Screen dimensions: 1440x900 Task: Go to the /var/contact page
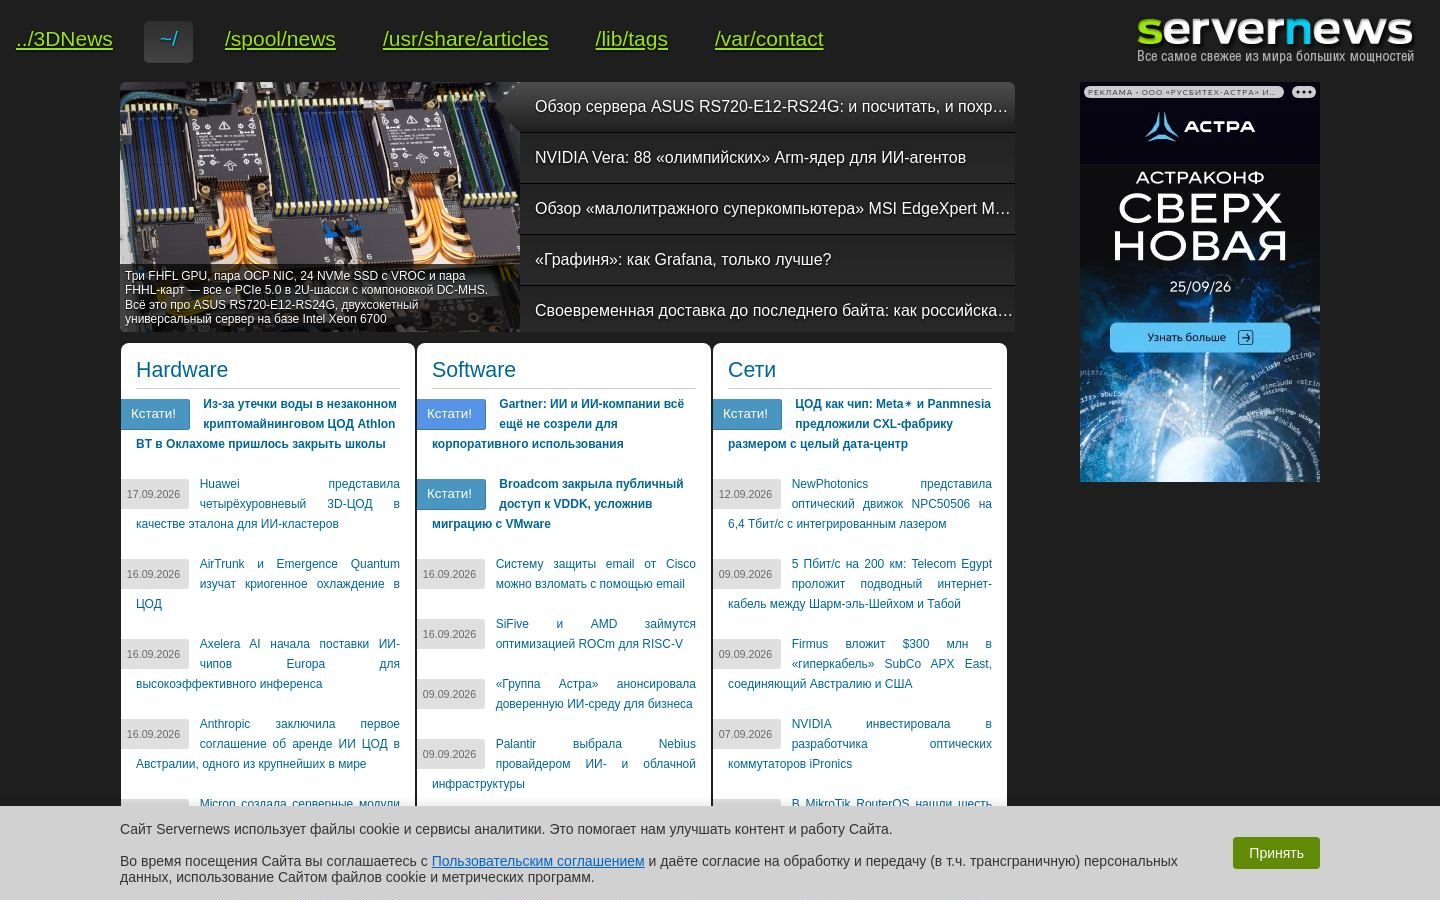[769, 39]
